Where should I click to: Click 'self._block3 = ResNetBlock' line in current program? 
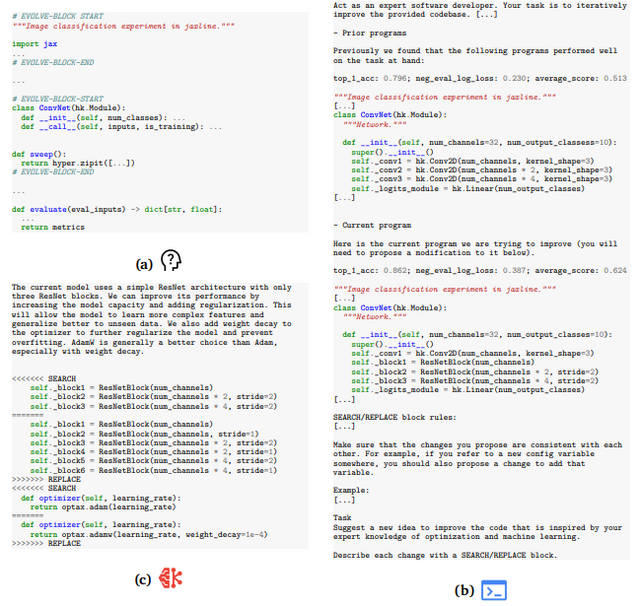(x=475, y=381)
